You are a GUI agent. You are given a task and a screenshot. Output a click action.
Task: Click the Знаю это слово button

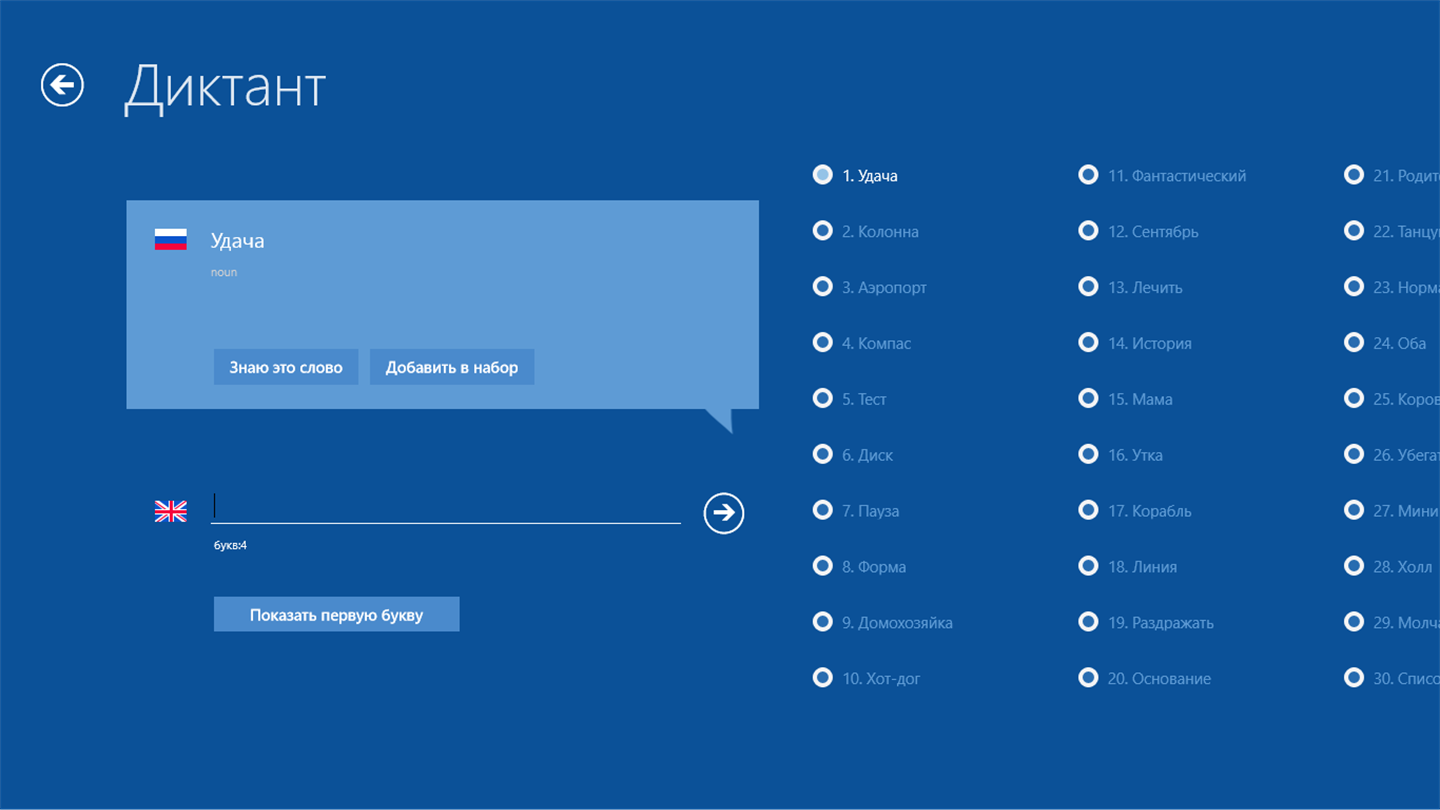point(286,367)
